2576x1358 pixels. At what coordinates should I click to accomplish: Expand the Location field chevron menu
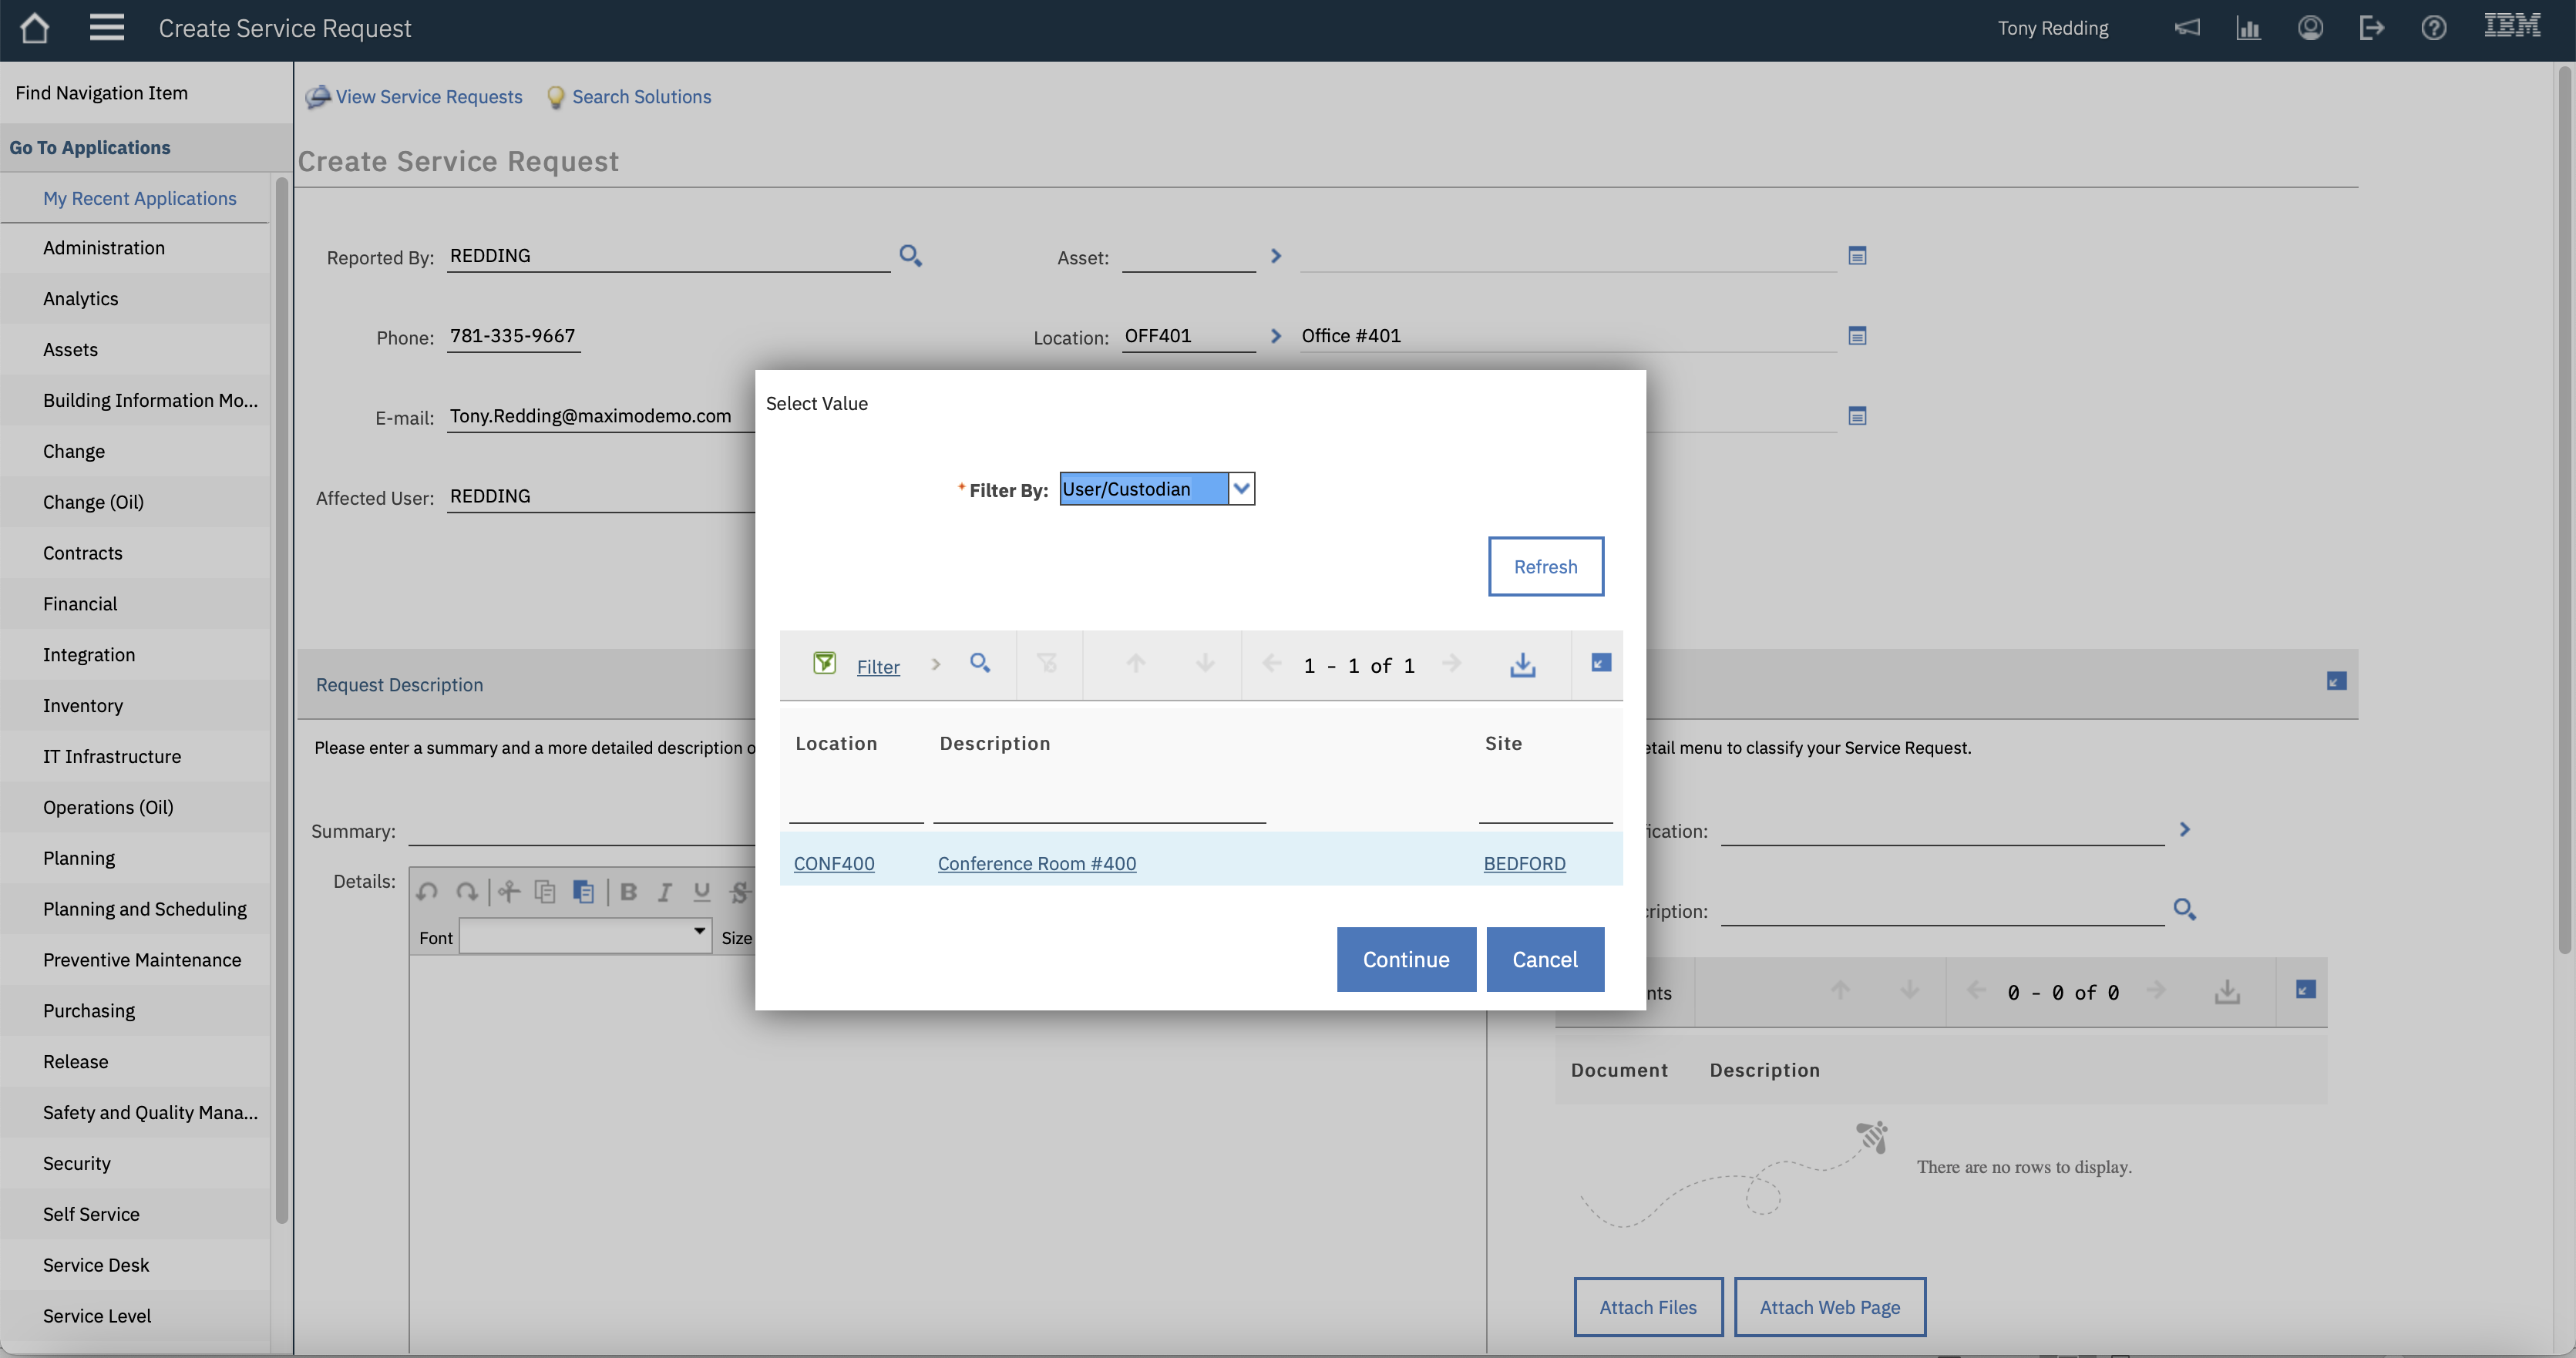click(1276, 336)
